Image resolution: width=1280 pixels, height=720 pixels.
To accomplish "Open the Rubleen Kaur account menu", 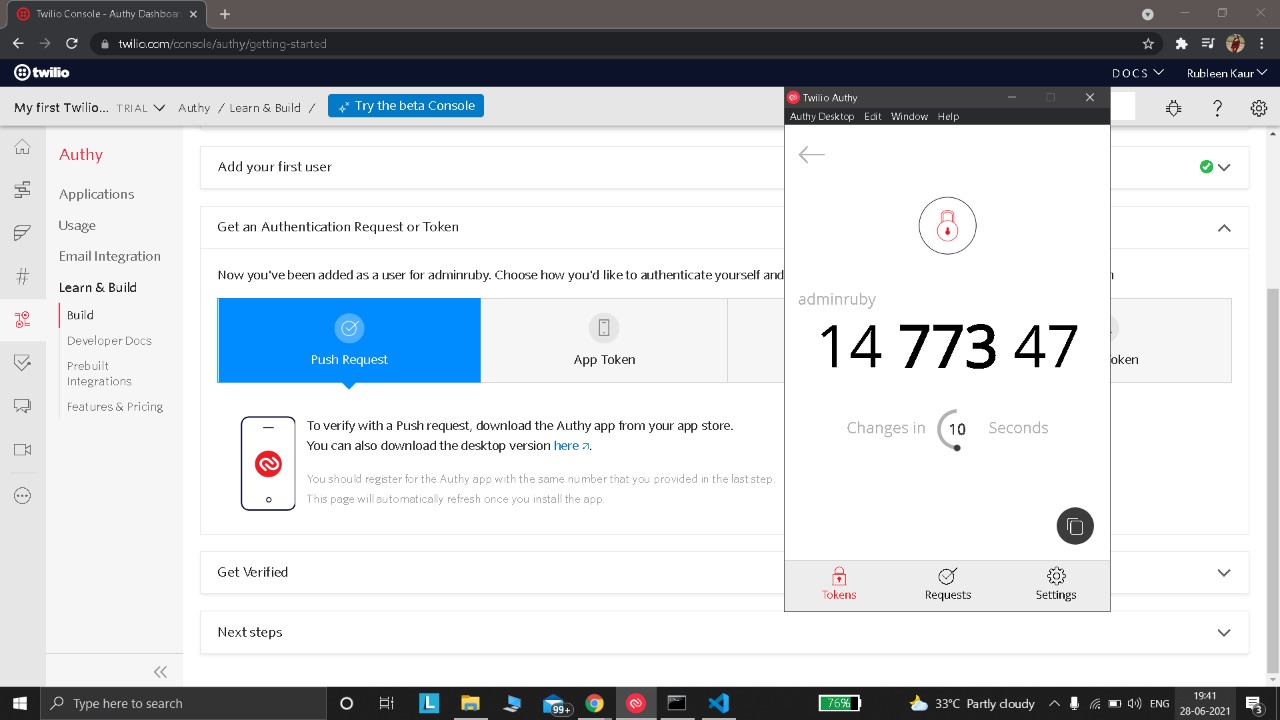I will [1227, 73].
